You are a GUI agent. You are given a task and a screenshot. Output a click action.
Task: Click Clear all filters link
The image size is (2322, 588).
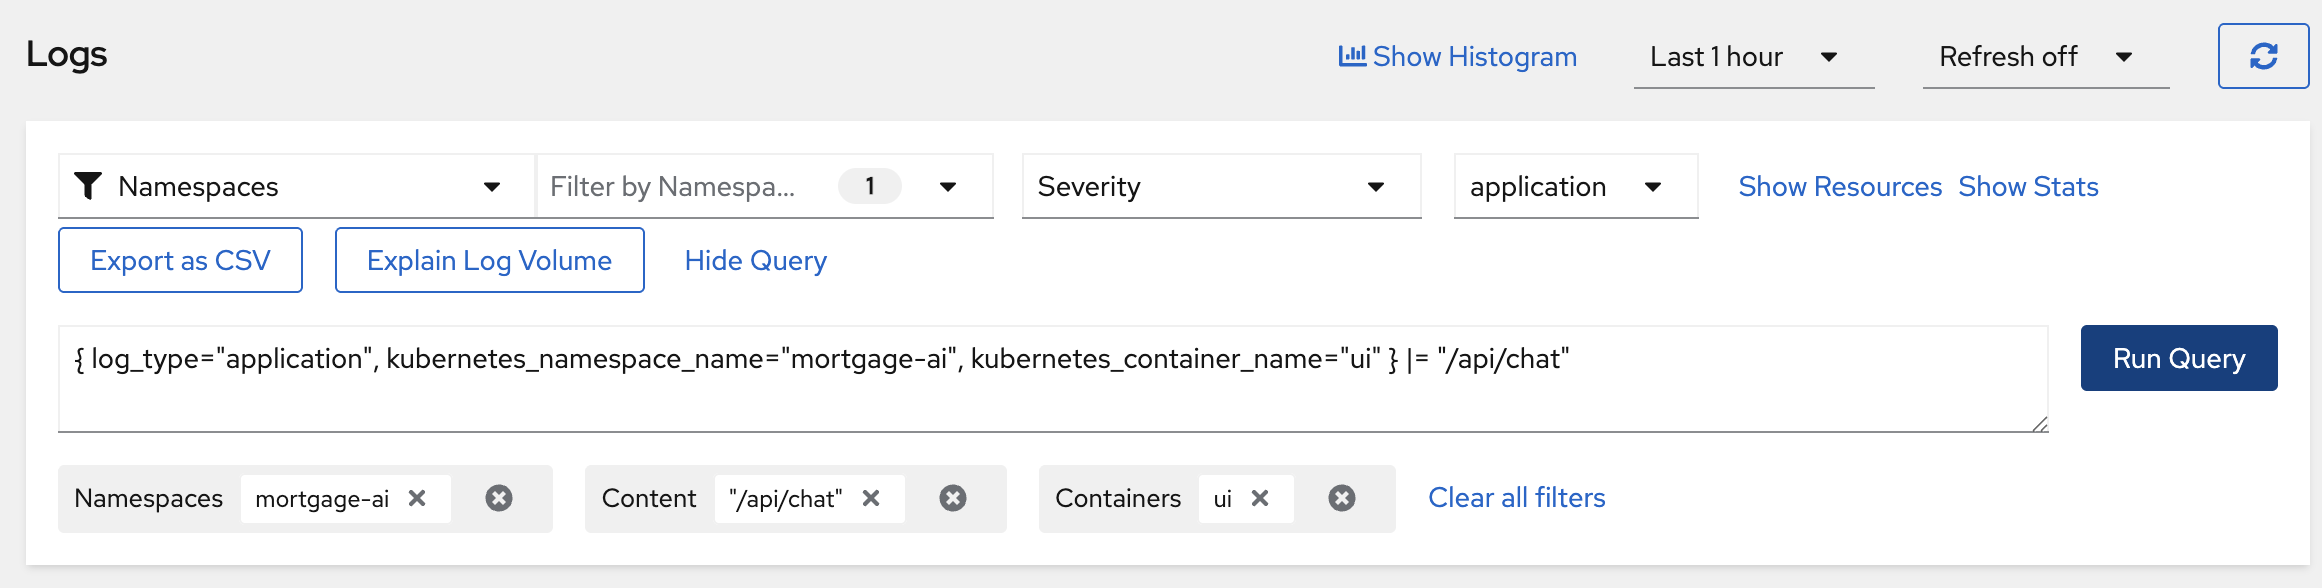click(x=1516, y=498)
